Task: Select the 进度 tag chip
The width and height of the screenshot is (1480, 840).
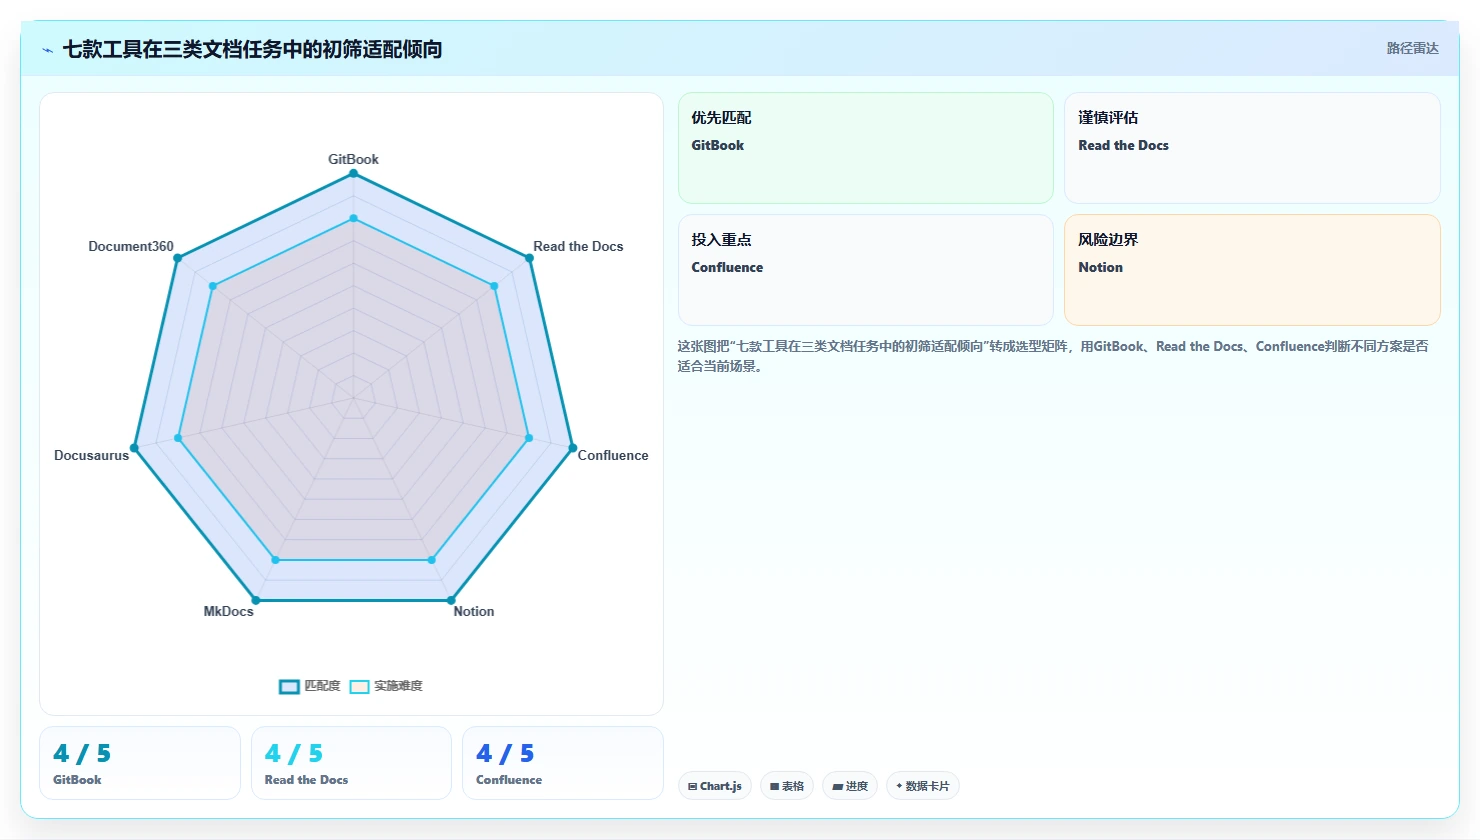Action: [850, 786]
